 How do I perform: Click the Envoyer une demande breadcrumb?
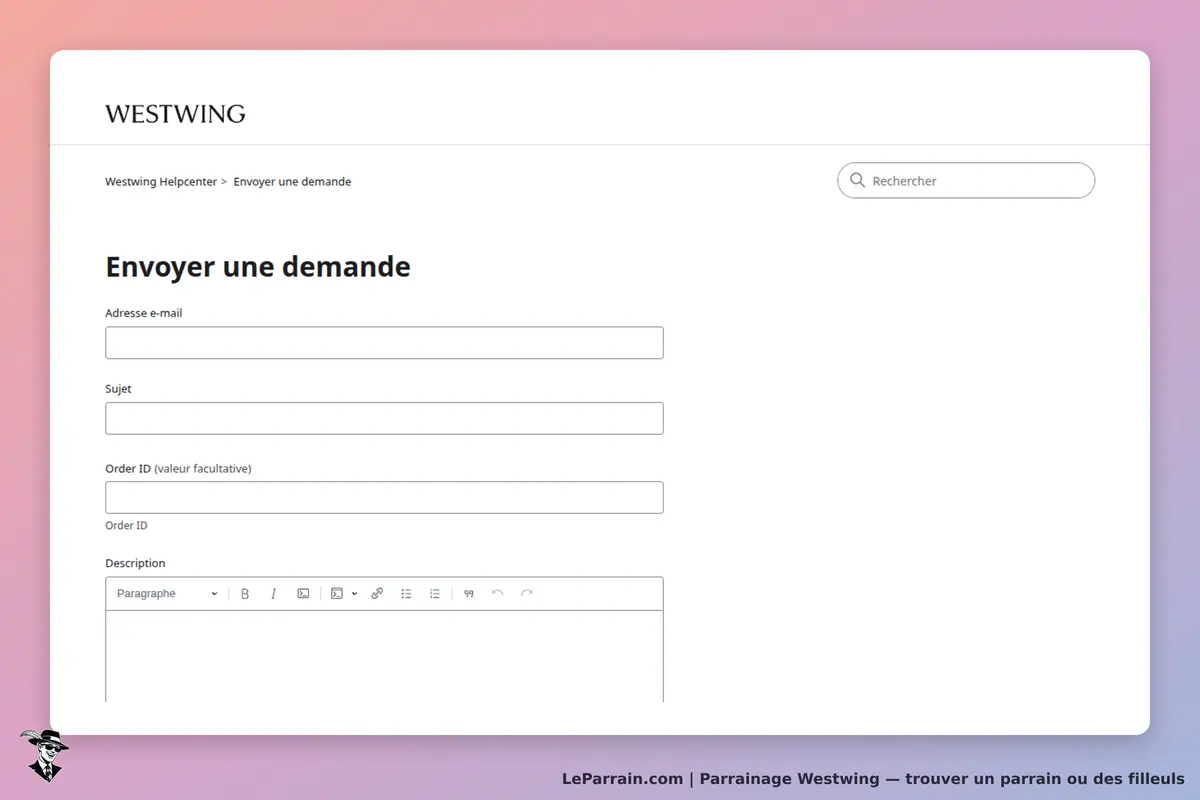[292, 182]
